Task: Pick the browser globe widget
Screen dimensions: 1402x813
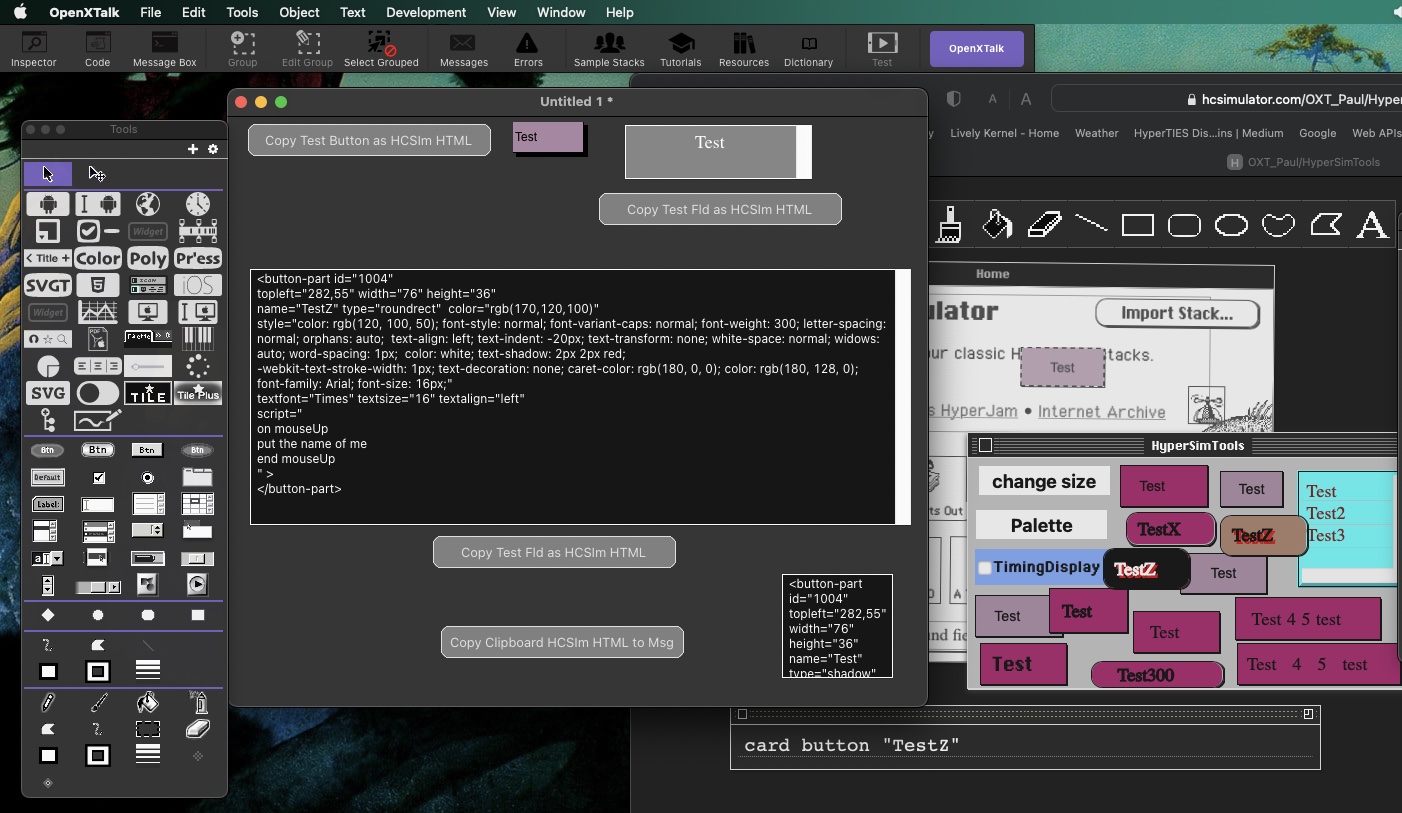Action: [x=148, y=204]
